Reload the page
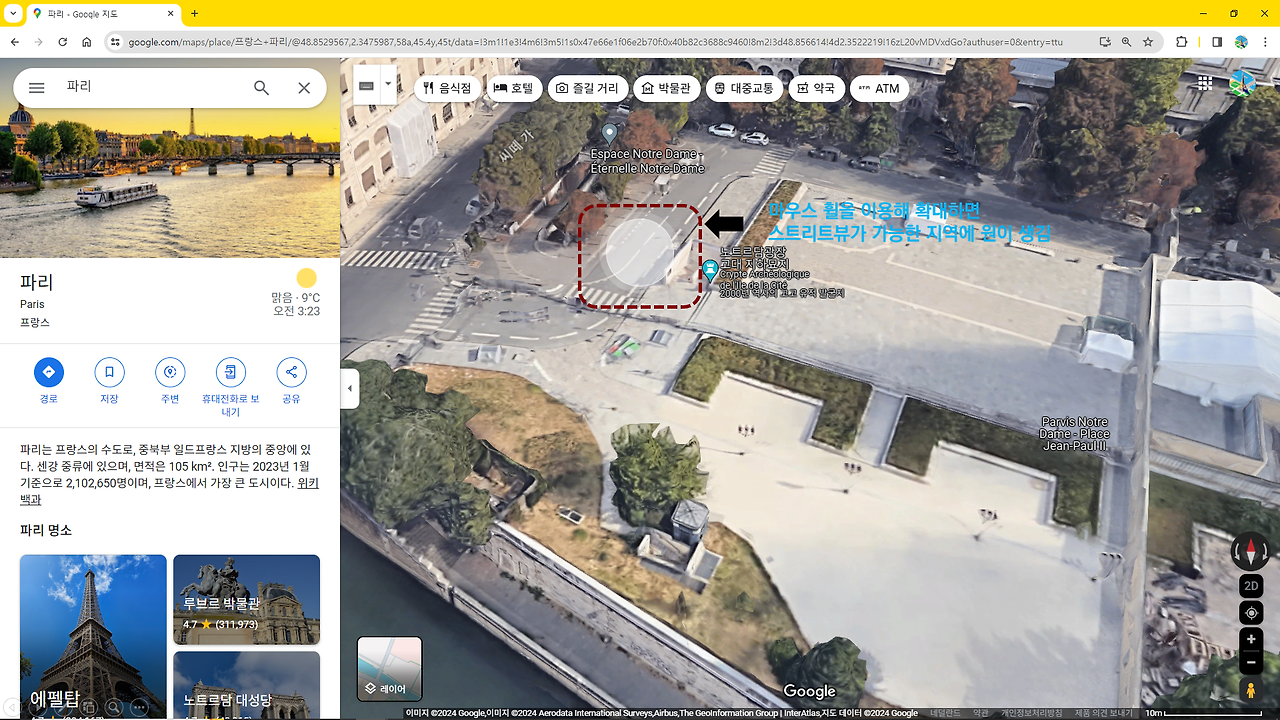The image size is (1280, 720). click(x=63, y=42)
